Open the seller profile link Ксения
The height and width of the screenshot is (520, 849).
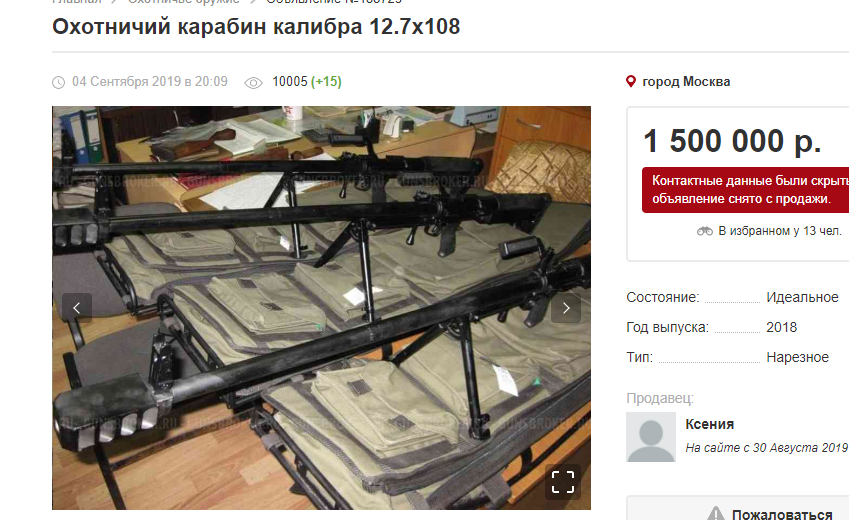click(x=709, y=424)
